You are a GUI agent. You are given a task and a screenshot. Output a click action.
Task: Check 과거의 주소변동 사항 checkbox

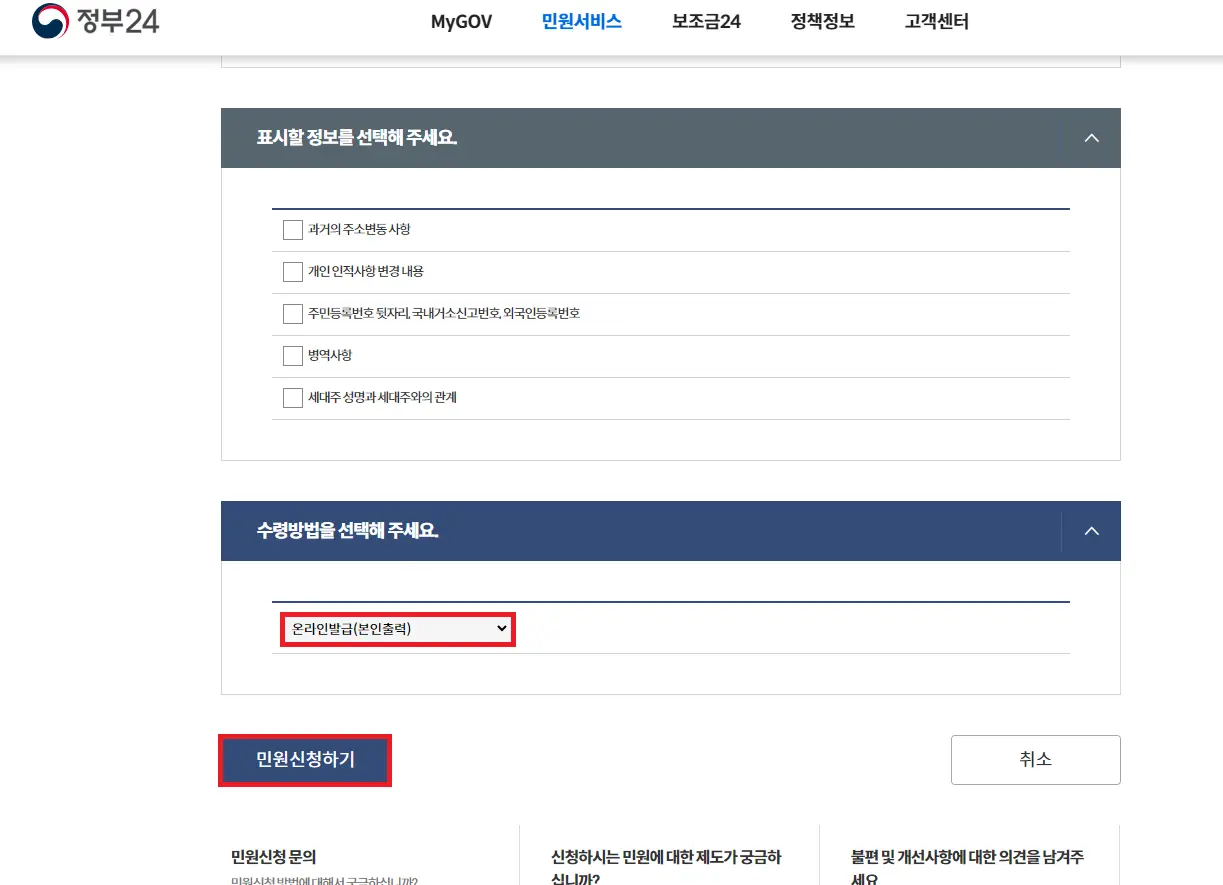[292, 230]
